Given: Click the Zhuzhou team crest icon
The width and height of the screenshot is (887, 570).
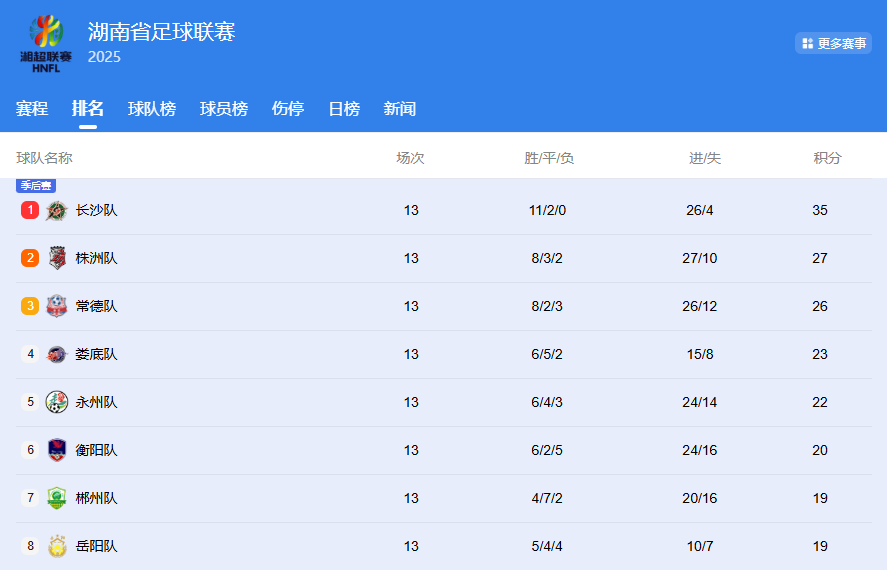Looking at the screenshot, I should [x=57, y=258].
